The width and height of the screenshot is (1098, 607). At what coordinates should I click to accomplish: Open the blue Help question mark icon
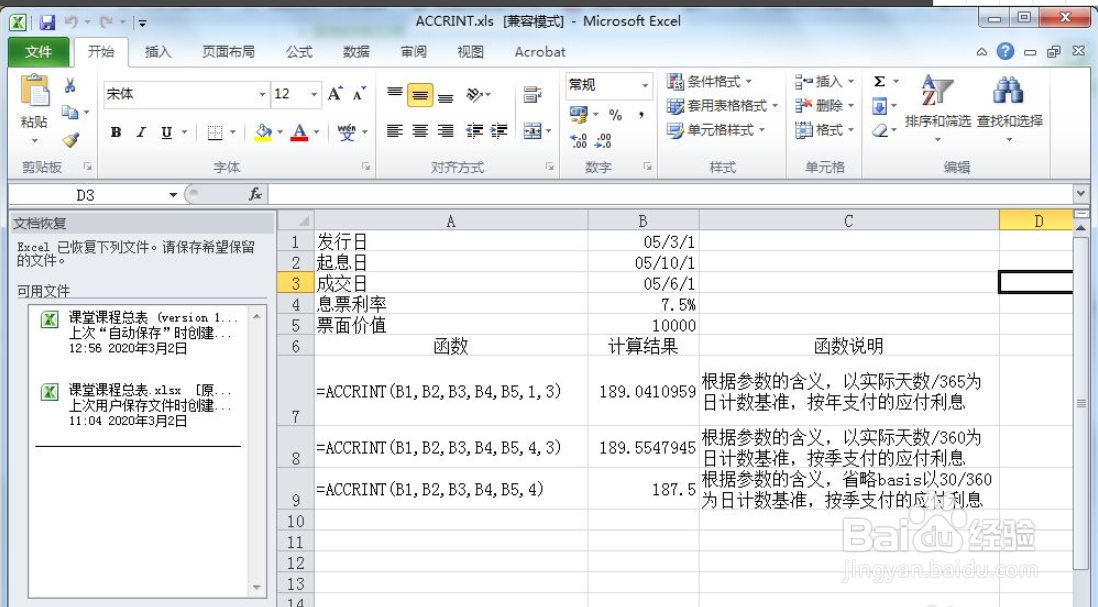click(x=1006, y=51)
